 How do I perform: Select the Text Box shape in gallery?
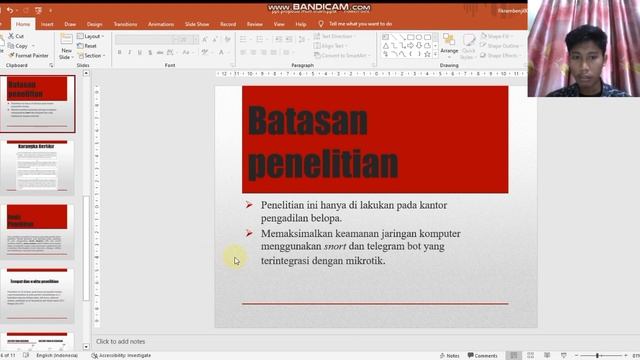(x=386, y=37)
